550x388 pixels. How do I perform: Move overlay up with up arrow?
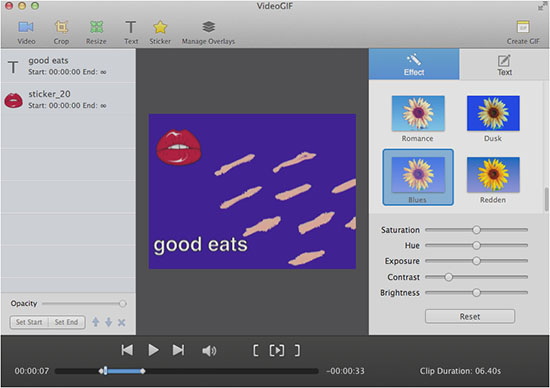95,322
